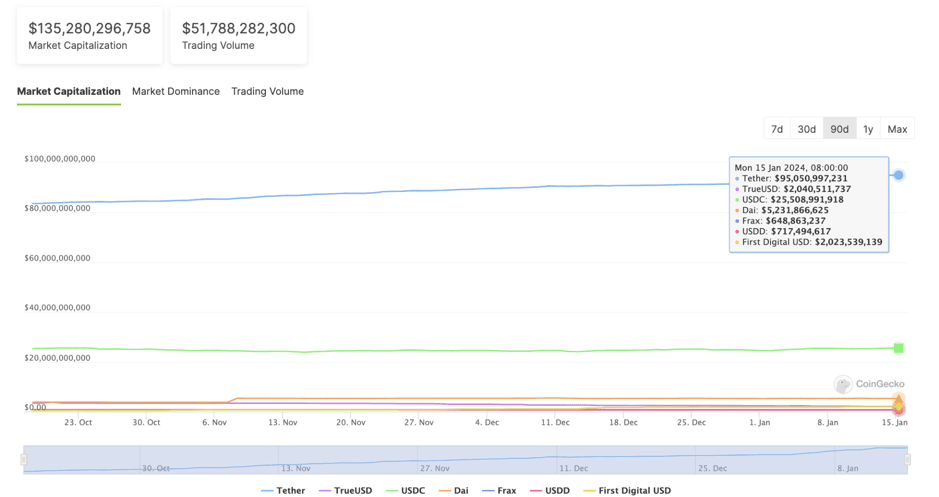Screen dimensions: 939x497
Task: Hide the TrueUSD series via legend
Action: [345, 491]
